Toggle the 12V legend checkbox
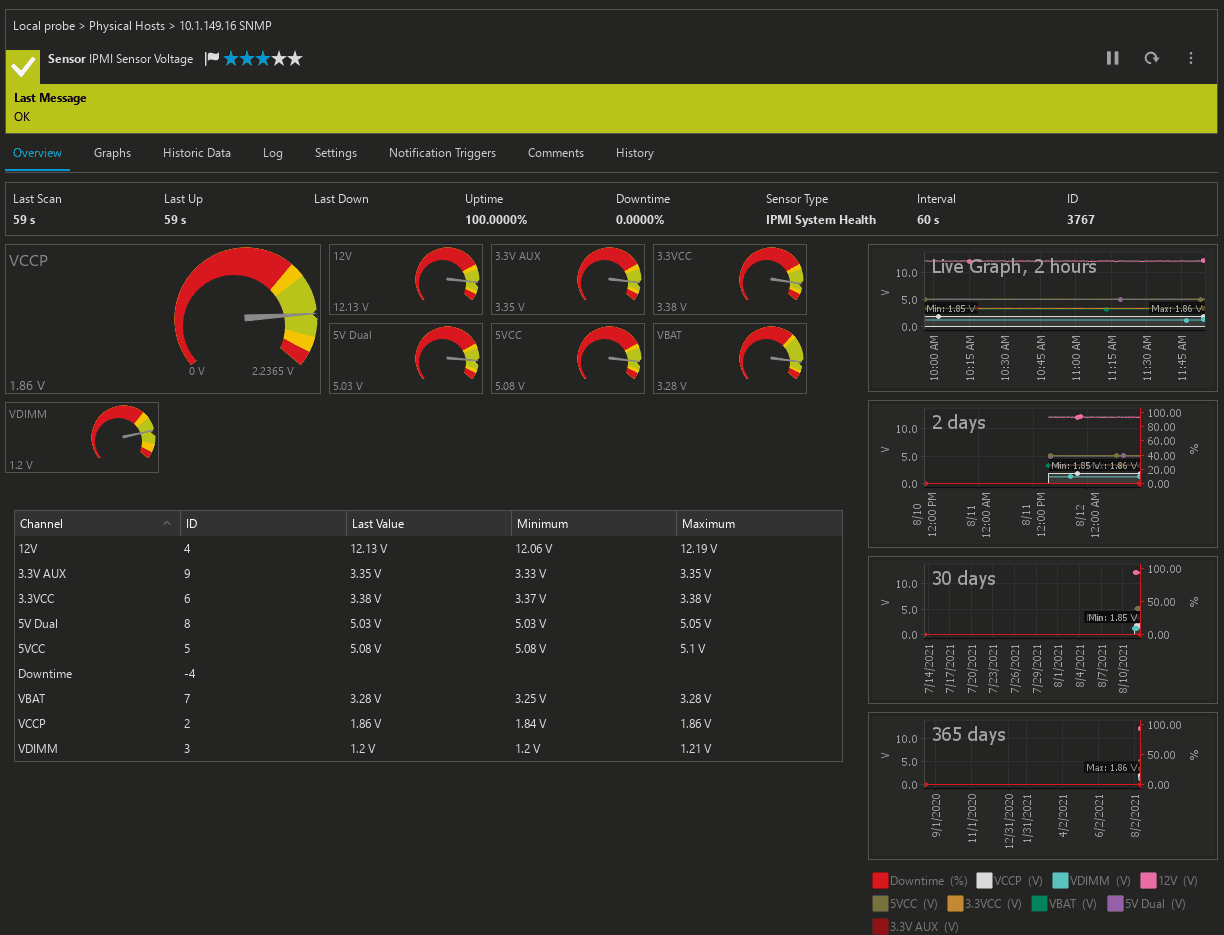Screen dimensions: 1224x935 point(1148,881)
